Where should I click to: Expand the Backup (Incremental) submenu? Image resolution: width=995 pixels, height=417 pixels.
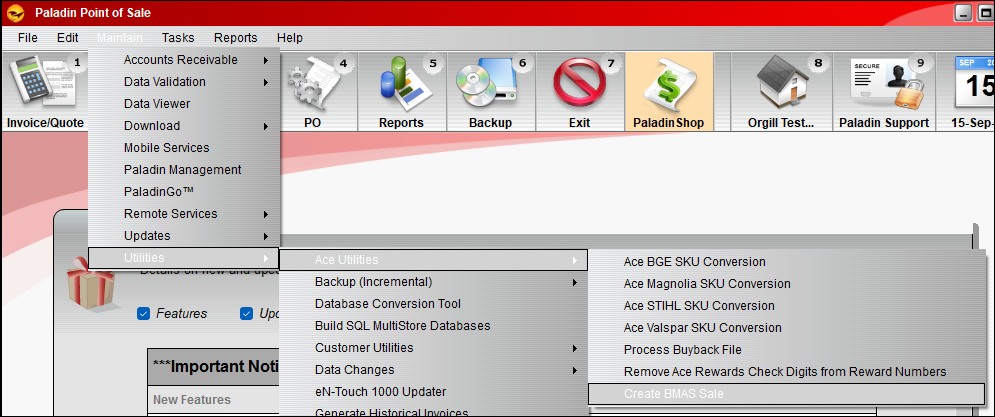tap(373, 282)
